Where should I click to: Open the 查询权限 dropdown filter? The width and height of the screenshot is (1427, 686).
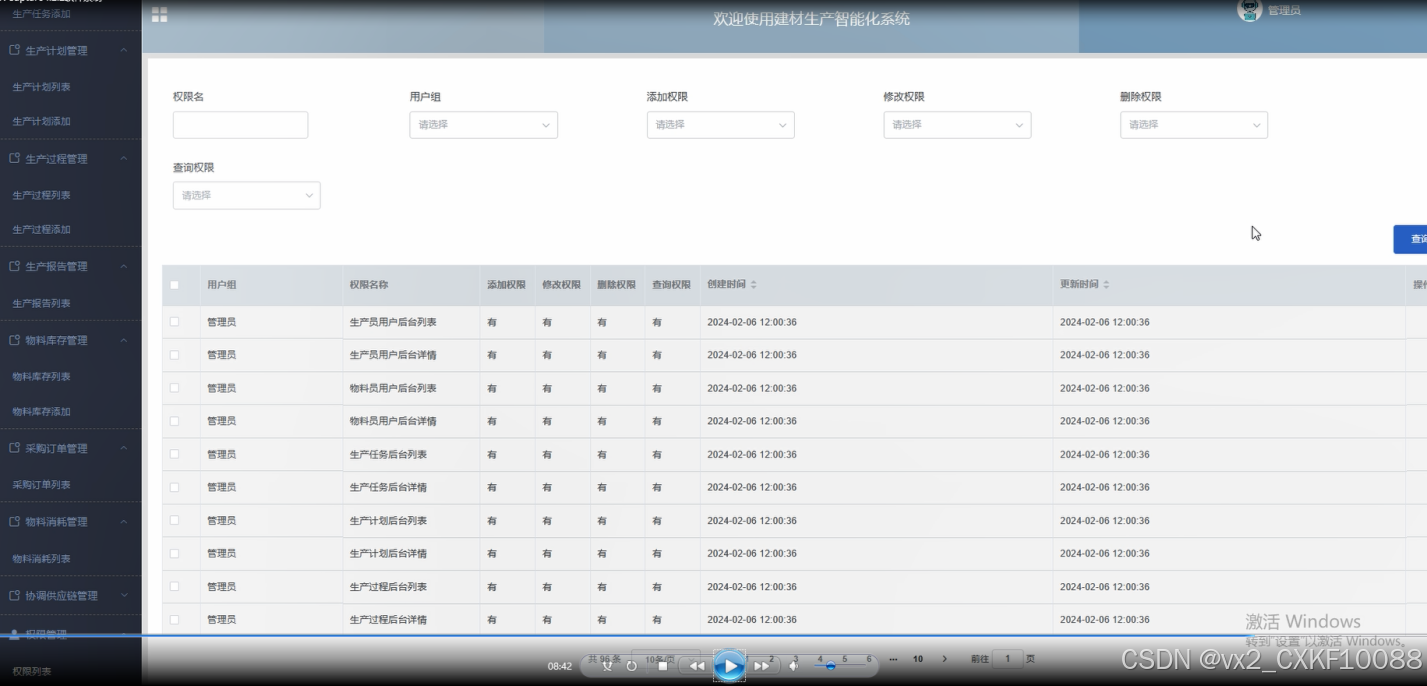pos(246,195)
